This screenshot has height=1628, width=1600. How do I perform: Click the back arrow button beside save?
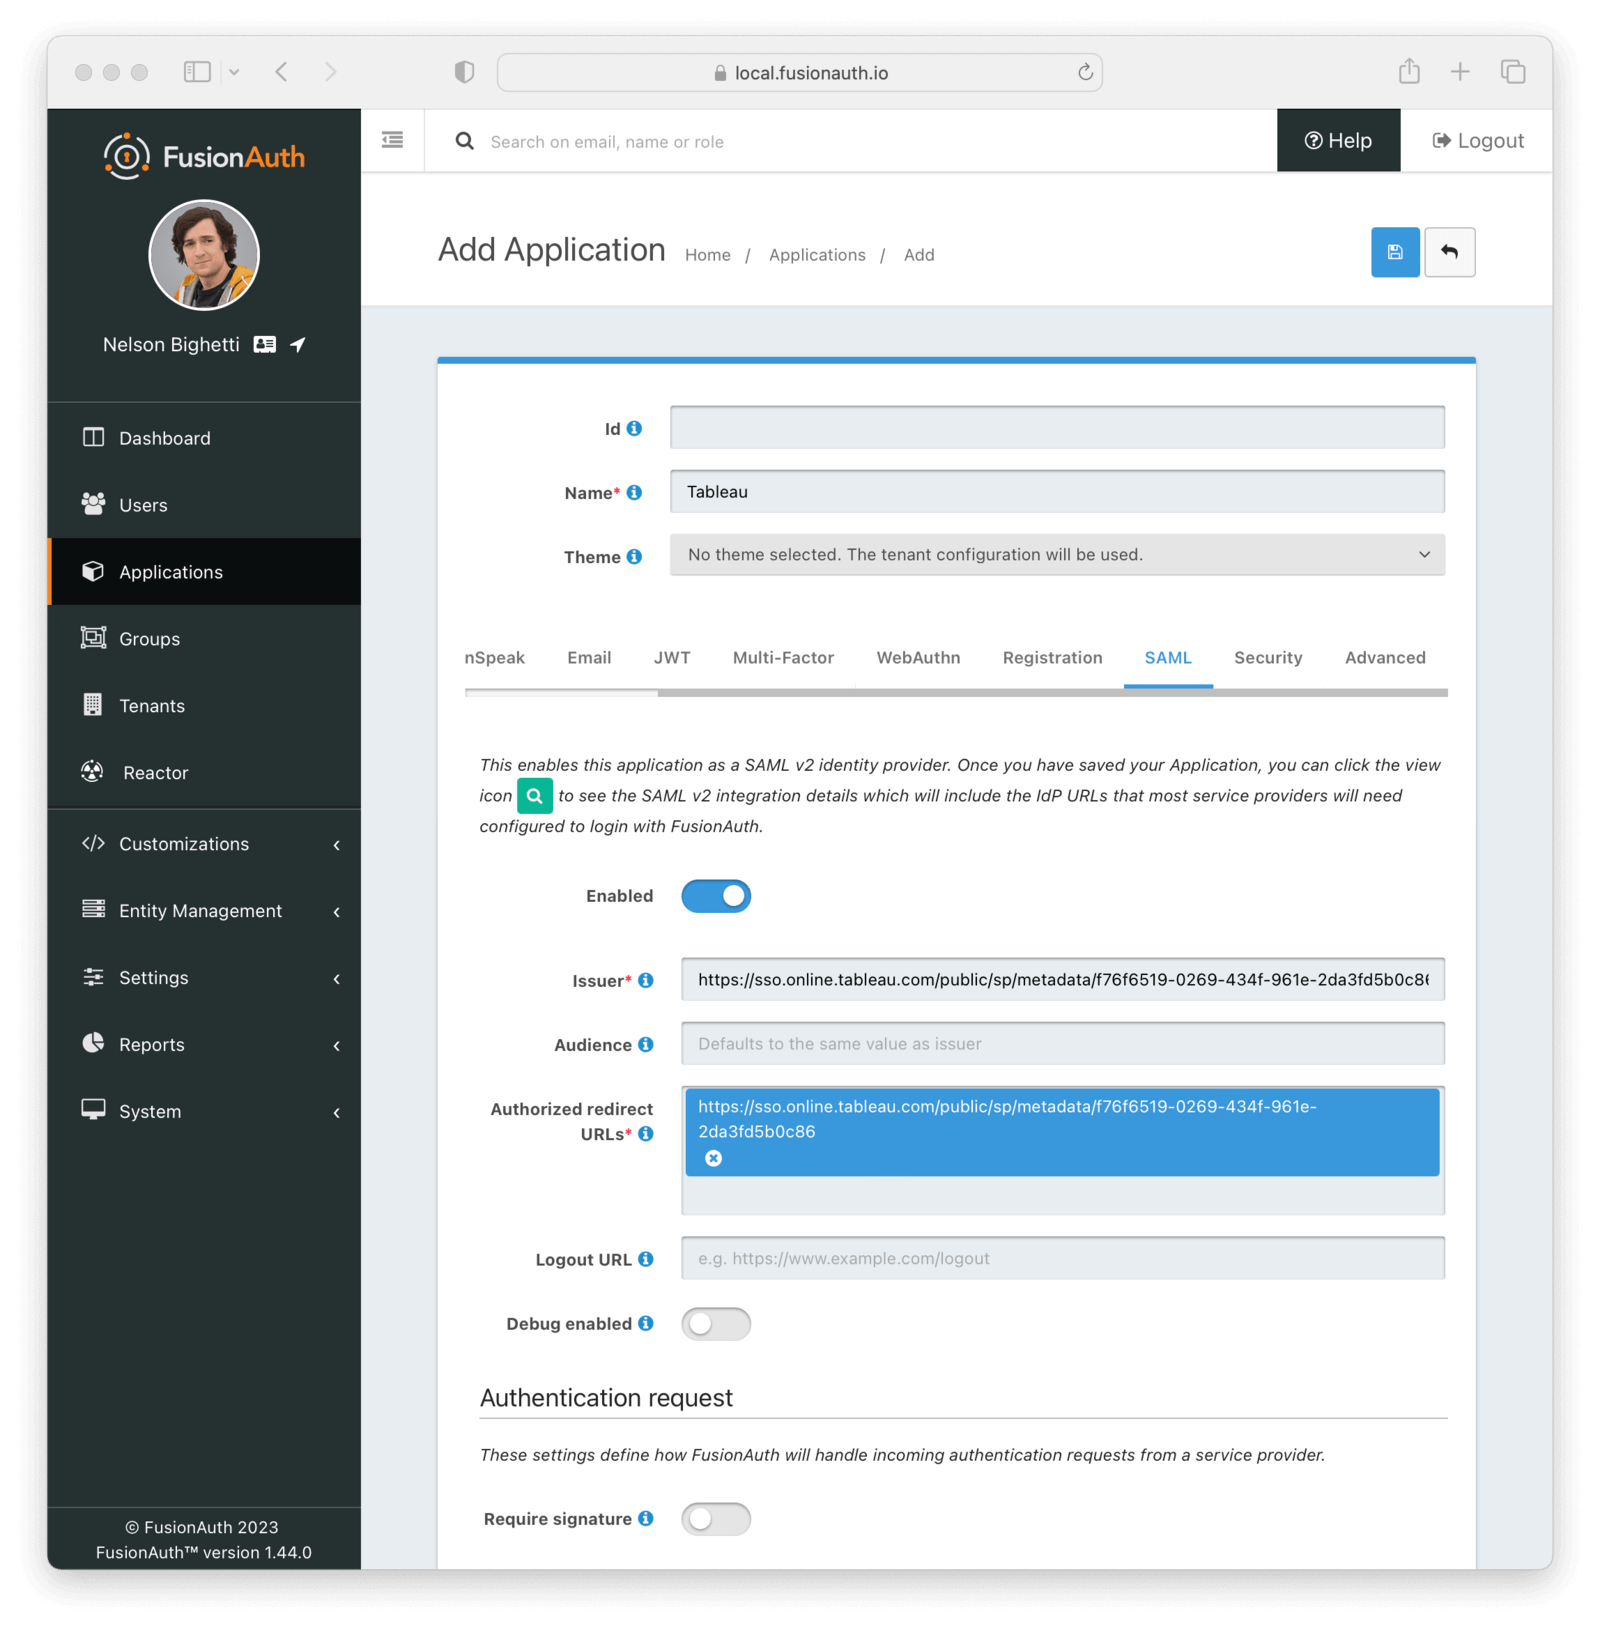tap(1449, 252)
